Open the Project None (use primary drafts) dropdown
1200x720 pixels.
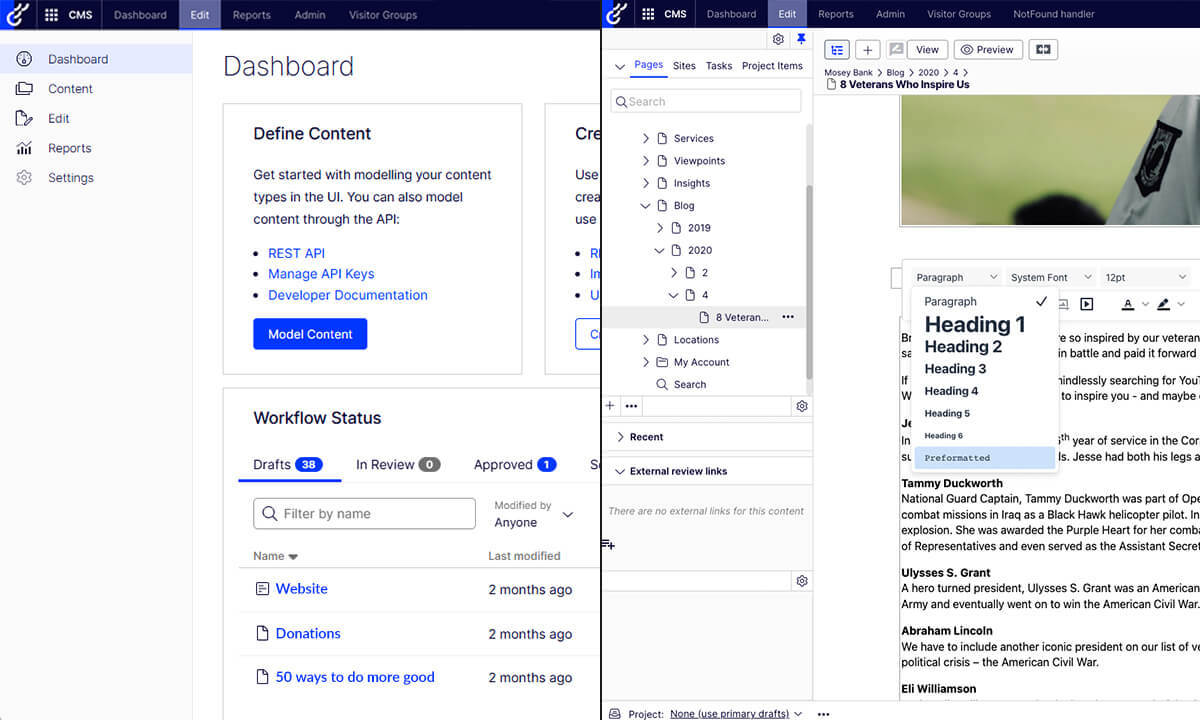736,714
